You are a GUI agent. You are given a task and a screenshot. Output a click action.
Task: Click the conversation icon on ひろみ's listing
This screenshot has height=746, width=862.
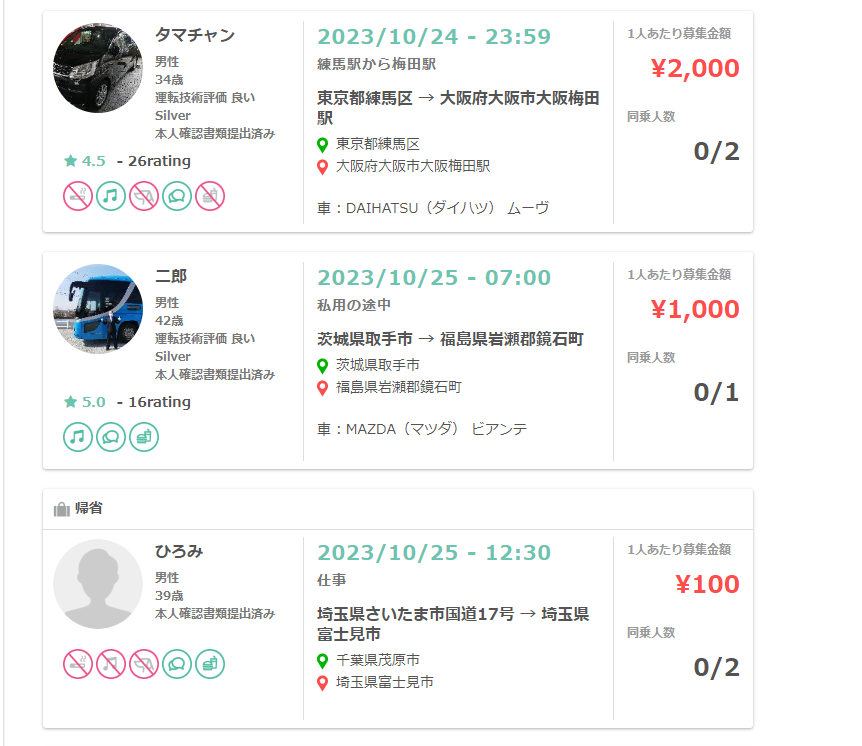177,664
